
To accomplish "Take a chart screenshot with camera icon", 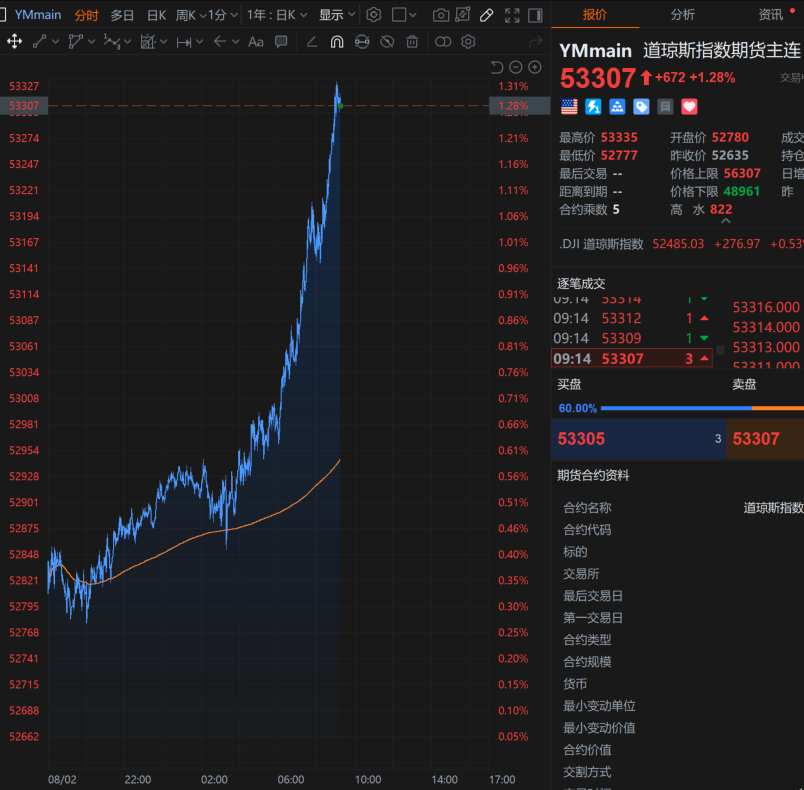I will pos(440,15).
